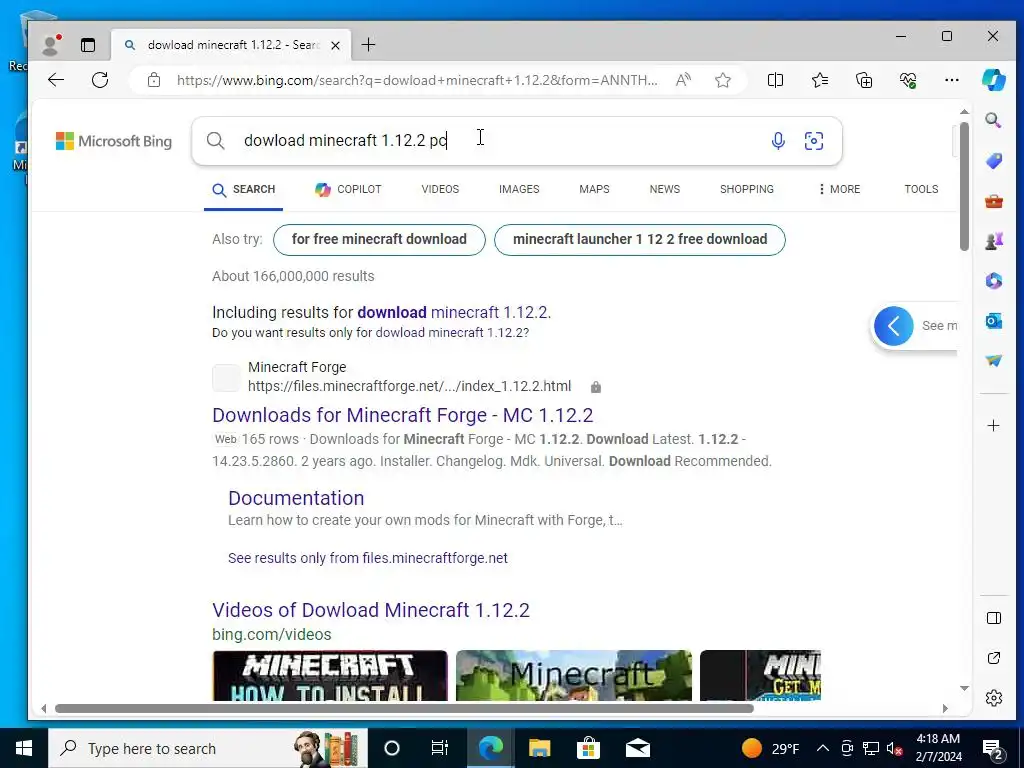
Task: Click the sidebar open-in-new-window icon
Action: coord(993,658)
